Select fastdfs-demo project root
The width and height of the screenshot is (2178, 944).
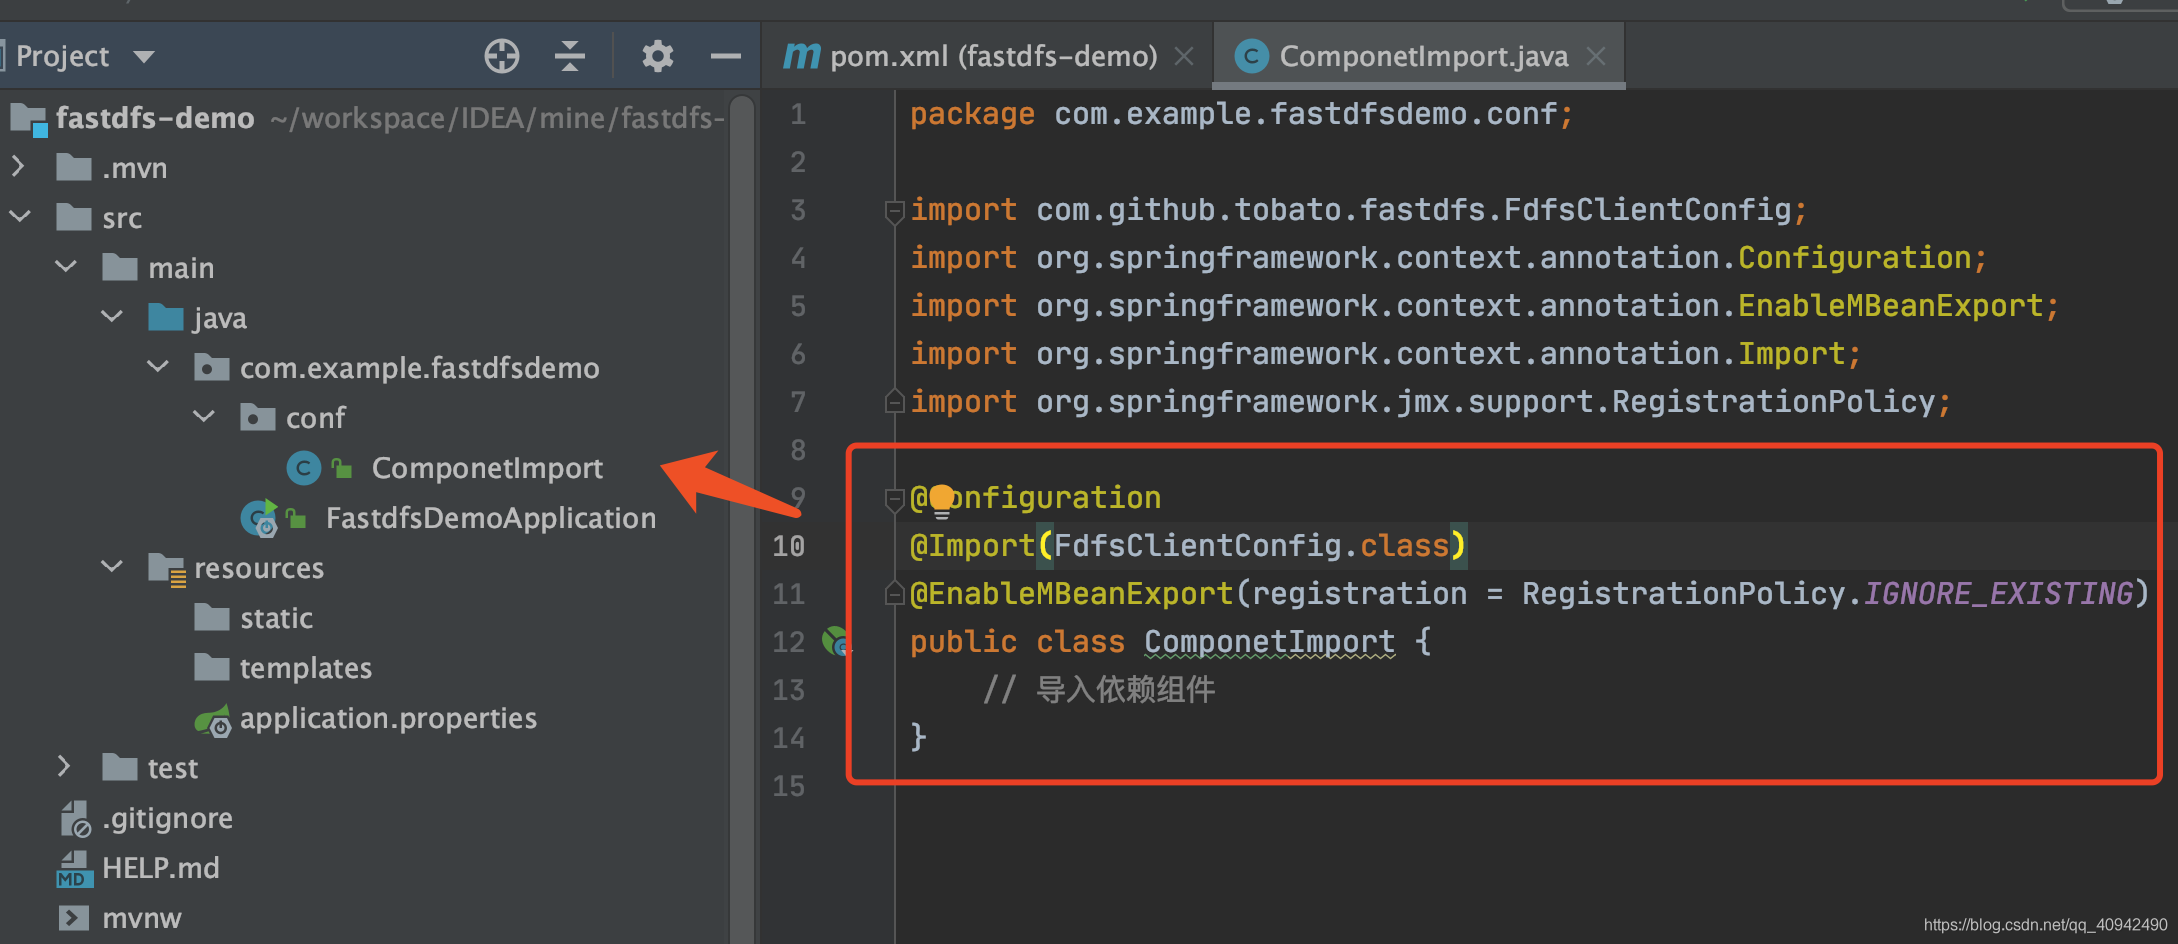pyautogui.click(x=155, y=118)
